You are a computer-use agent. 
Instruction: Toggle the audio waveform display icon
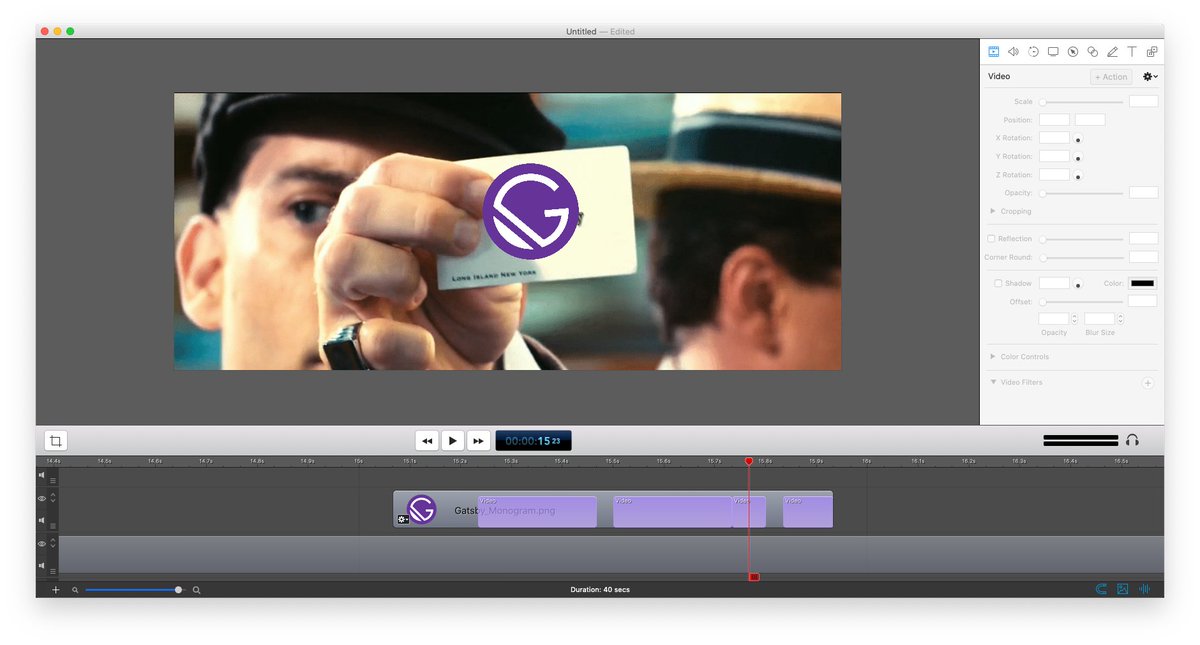tap(1145, 589)
